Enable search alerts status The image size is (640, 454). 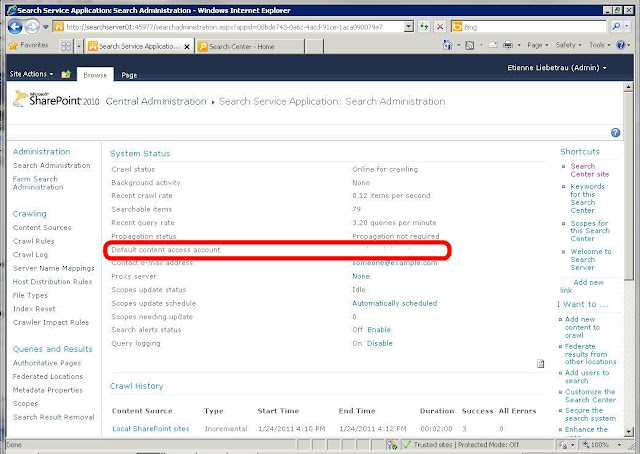pos(379,330)
